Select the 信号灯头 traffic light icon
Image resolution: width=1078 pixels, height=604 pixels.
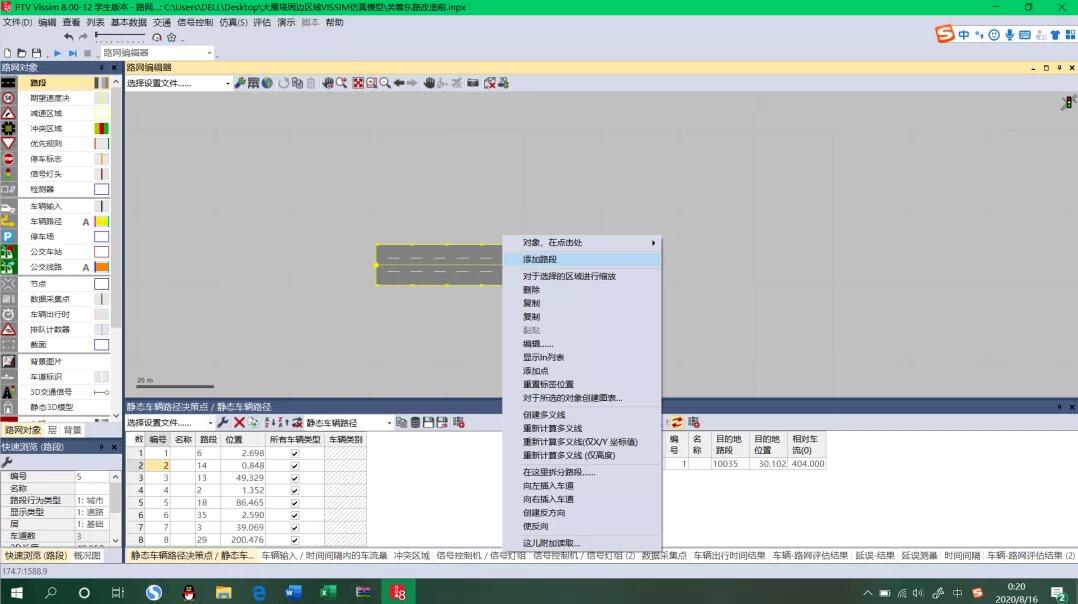tap(8, 173)
